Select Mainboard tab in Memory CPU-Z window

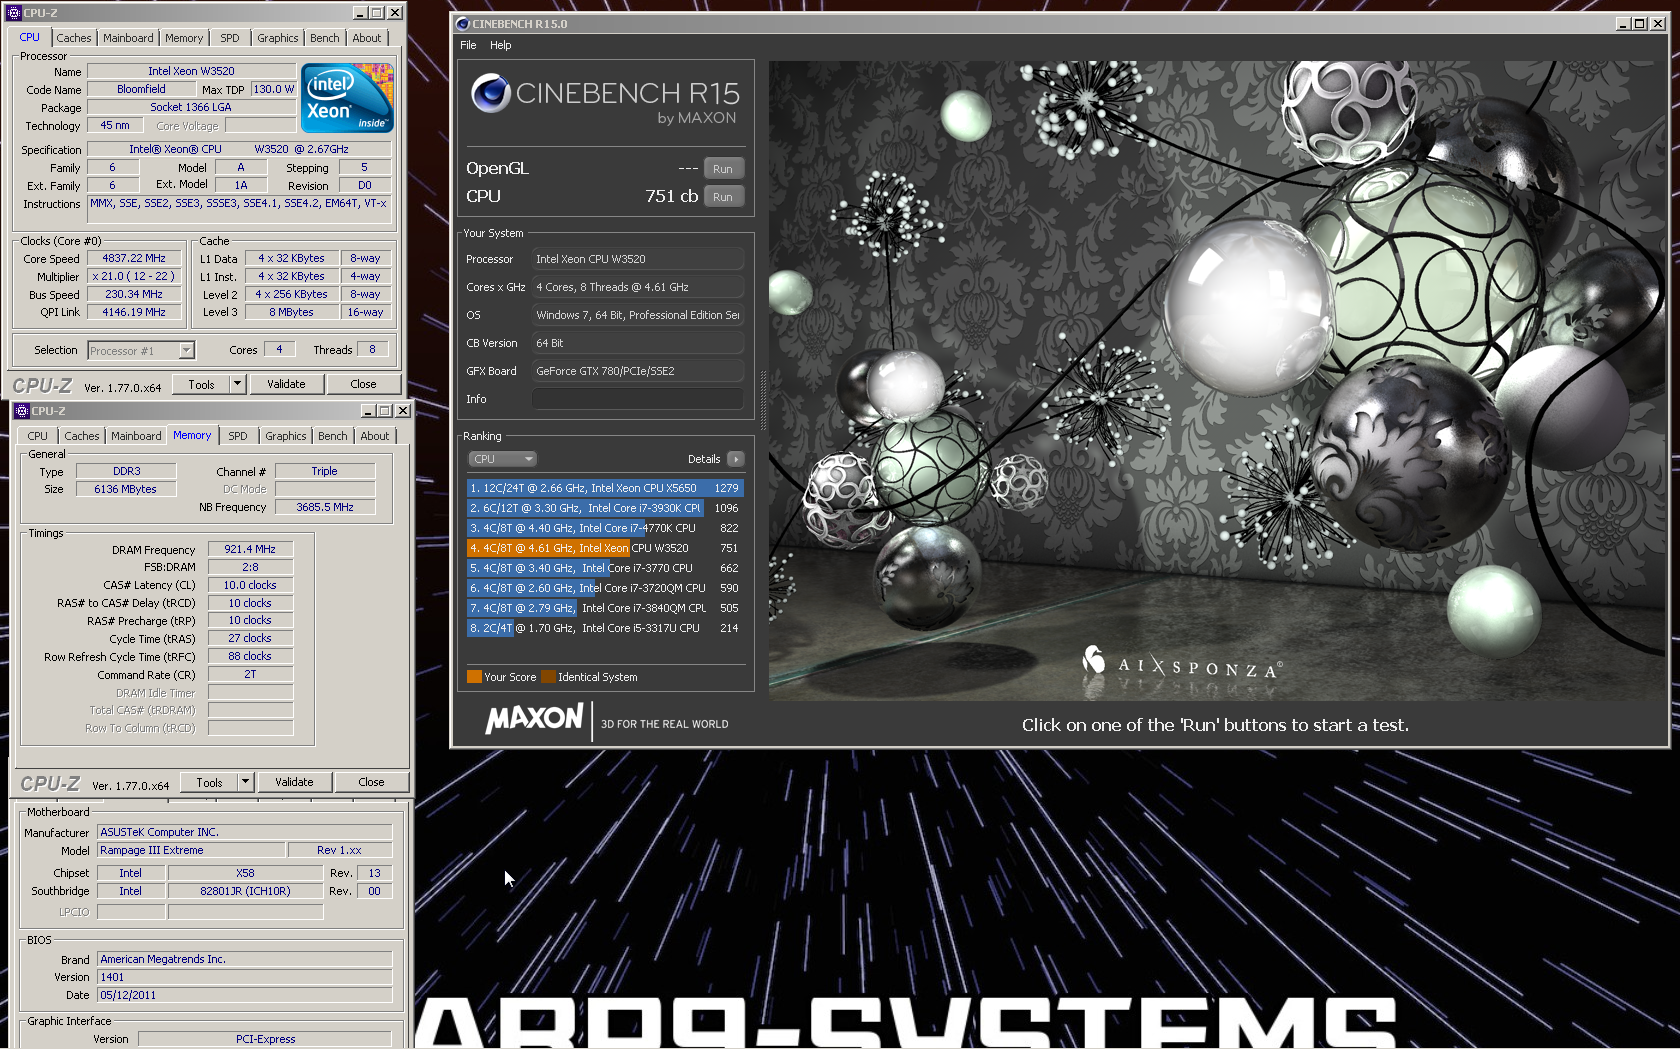pyautogui.click(x=136, y=436)
